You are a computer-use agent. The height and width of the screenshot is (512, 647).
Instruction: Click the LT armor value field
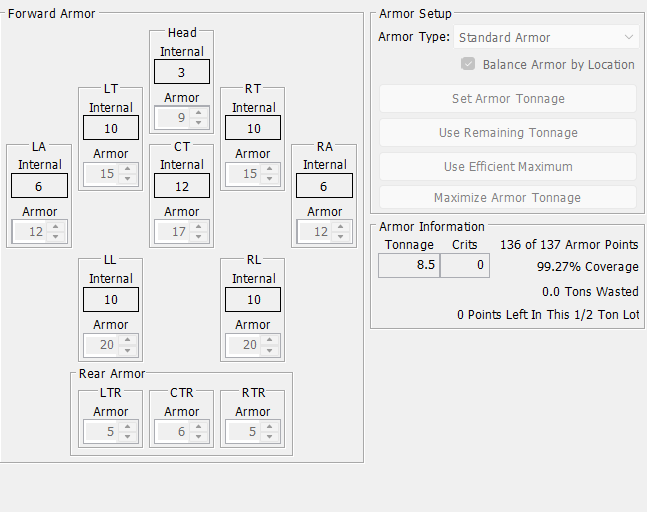click(102, 174)
